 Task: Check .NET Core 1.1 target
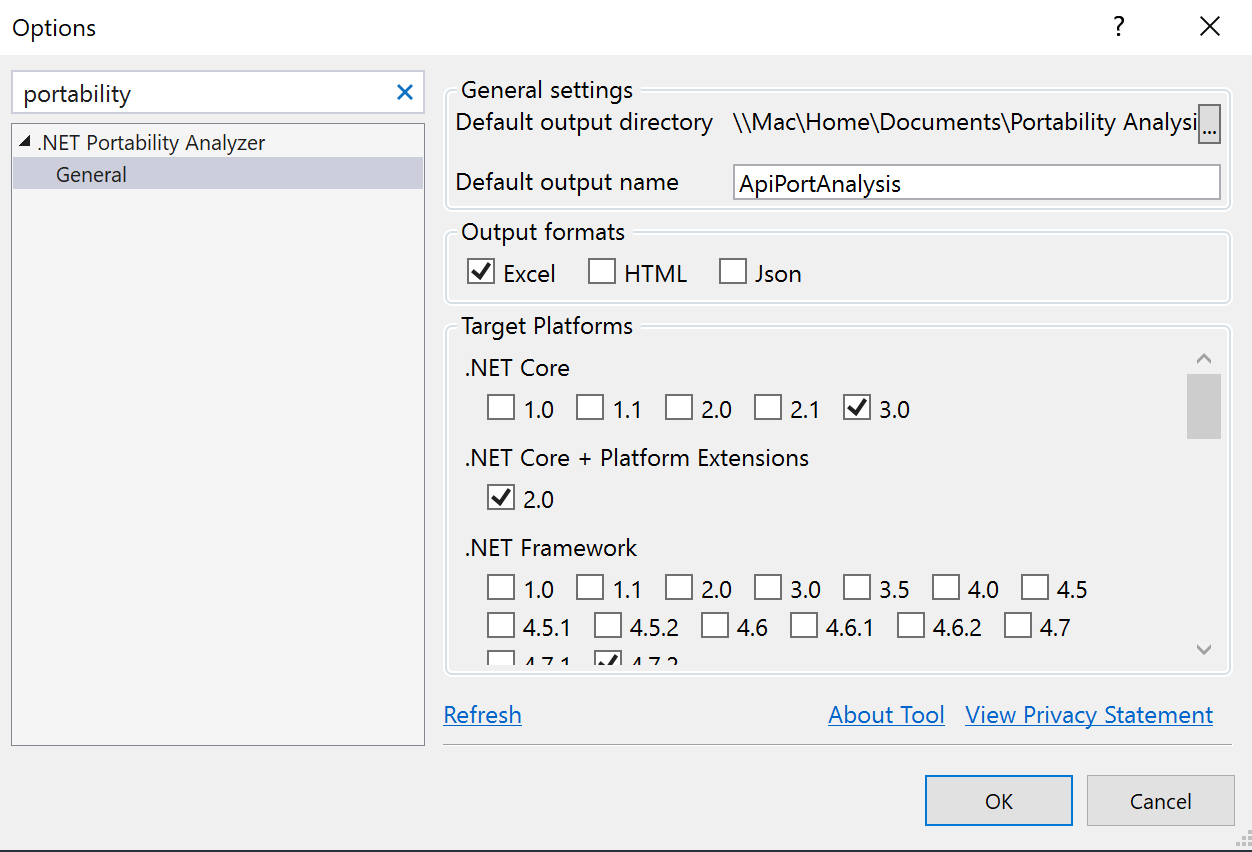tap(590, 408)
